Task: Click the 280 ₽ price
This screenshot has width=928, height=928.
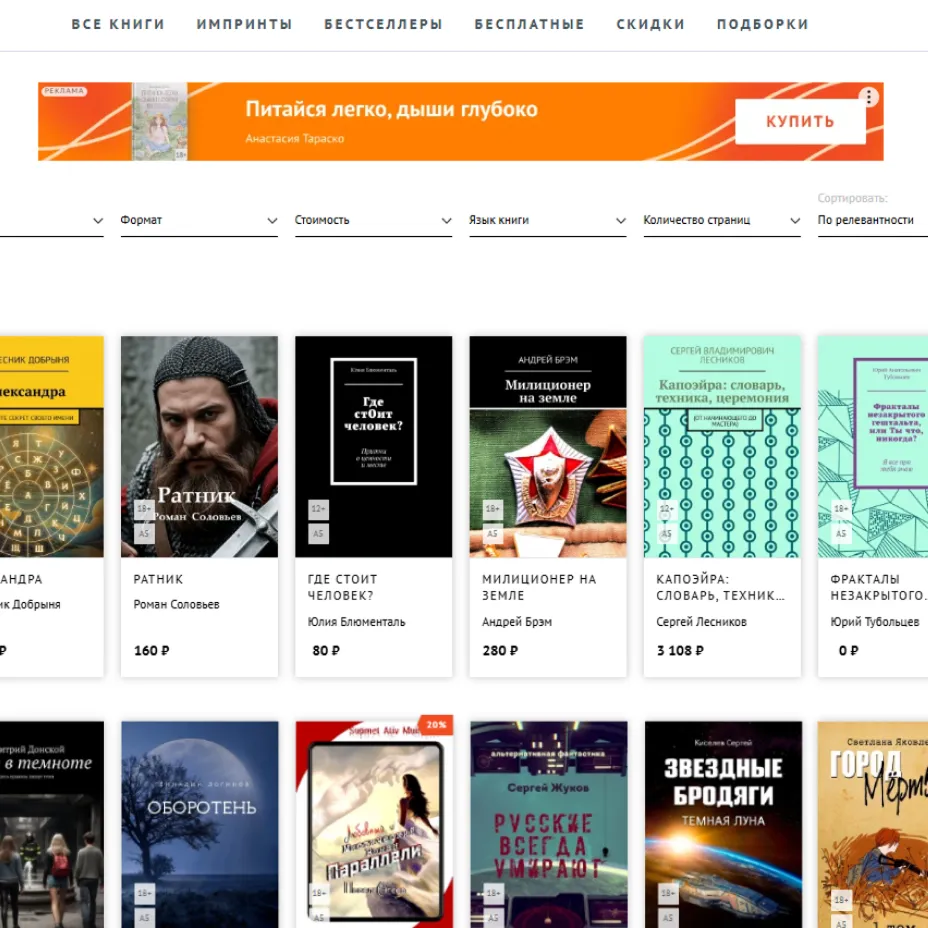Action: 500,650
